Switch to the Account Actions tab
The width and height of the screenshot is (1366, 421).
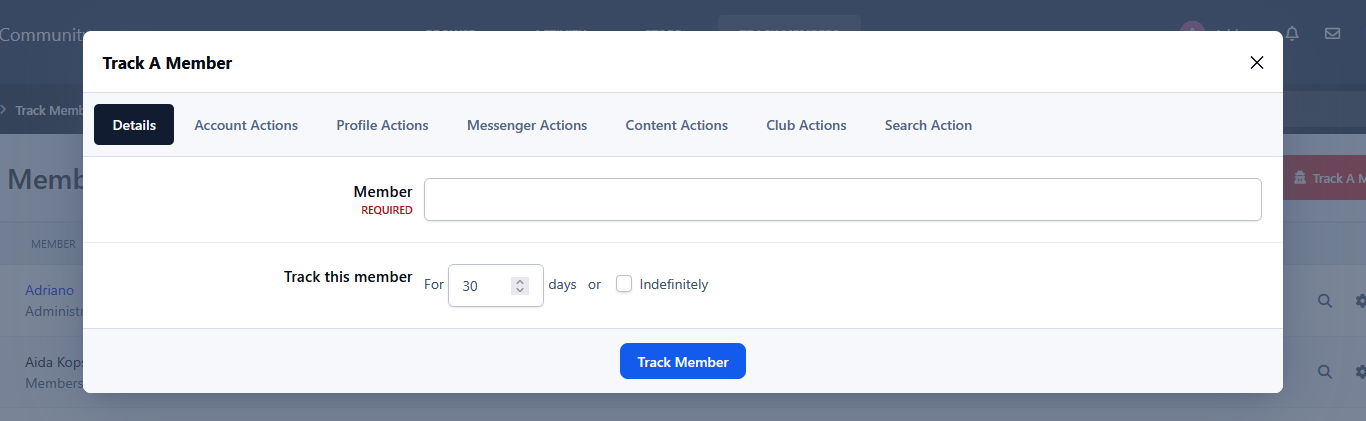[246, 125]
